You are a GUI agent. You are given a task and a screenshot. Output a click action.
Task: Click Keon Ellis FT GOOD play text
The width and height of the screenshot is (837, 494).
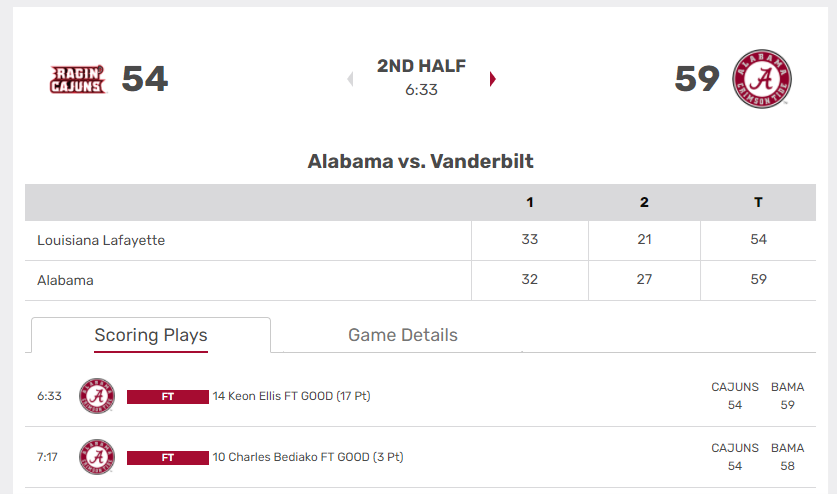click(x=291, y=396)
